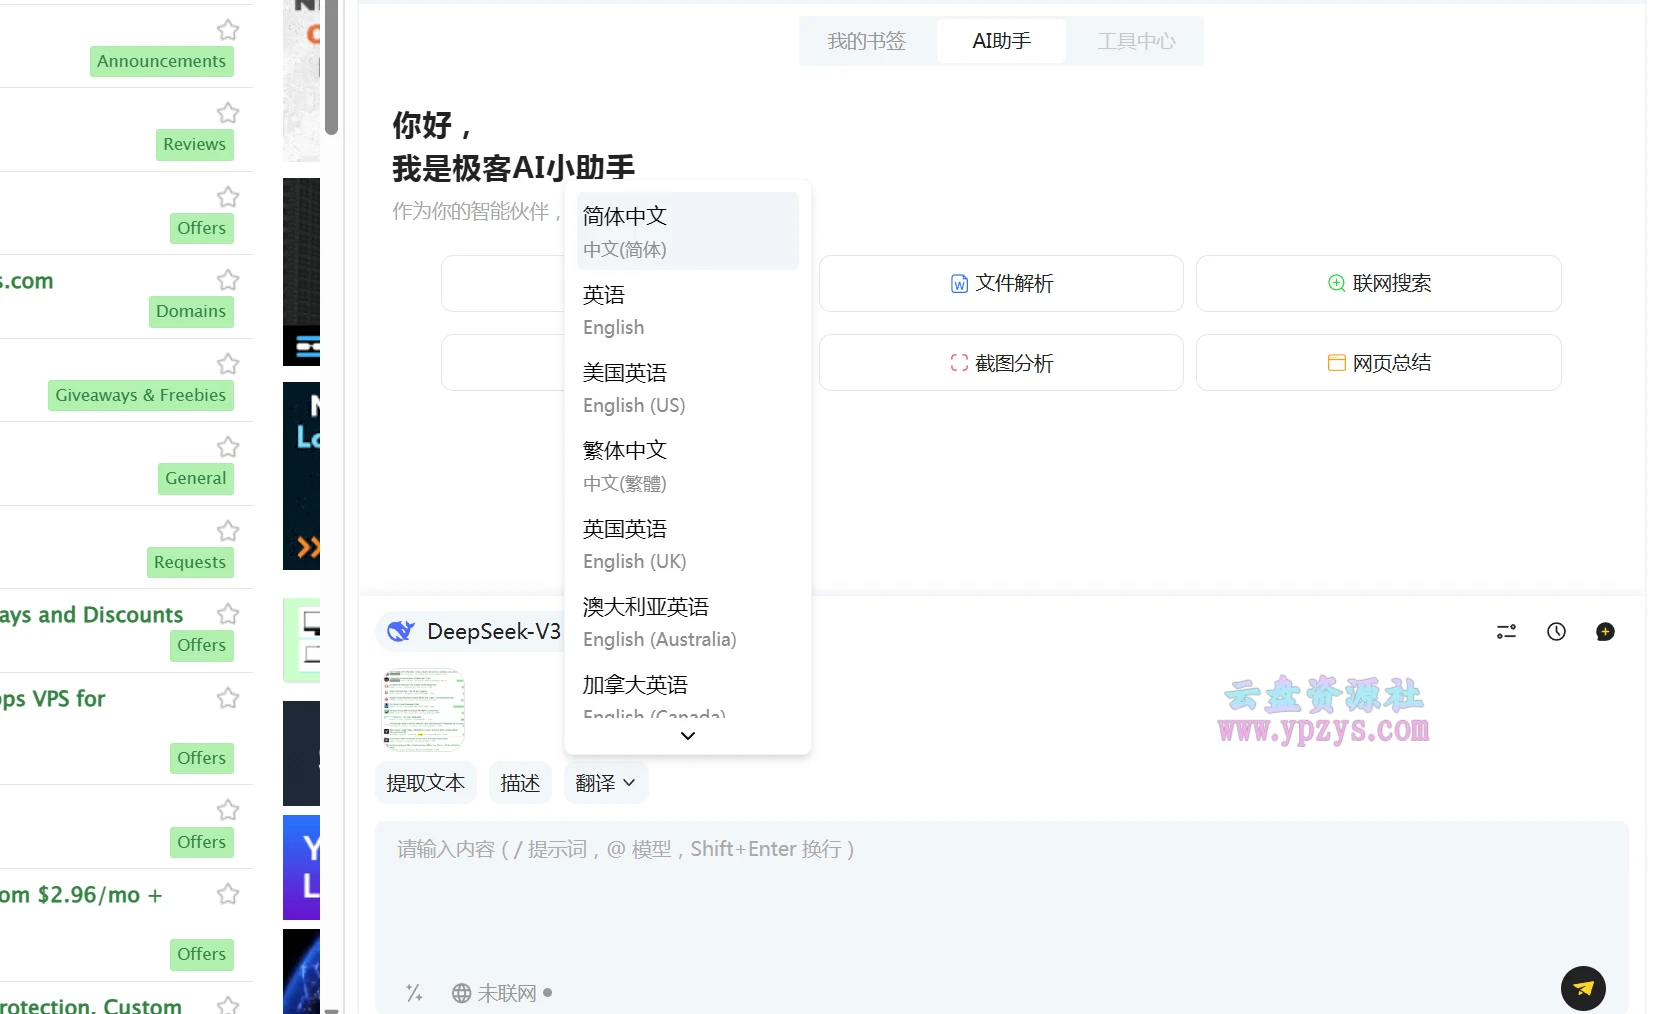This screenshot has height=1014, width=1654.
Task: Open the chat history clock icon
Action: pos(1555,632)
